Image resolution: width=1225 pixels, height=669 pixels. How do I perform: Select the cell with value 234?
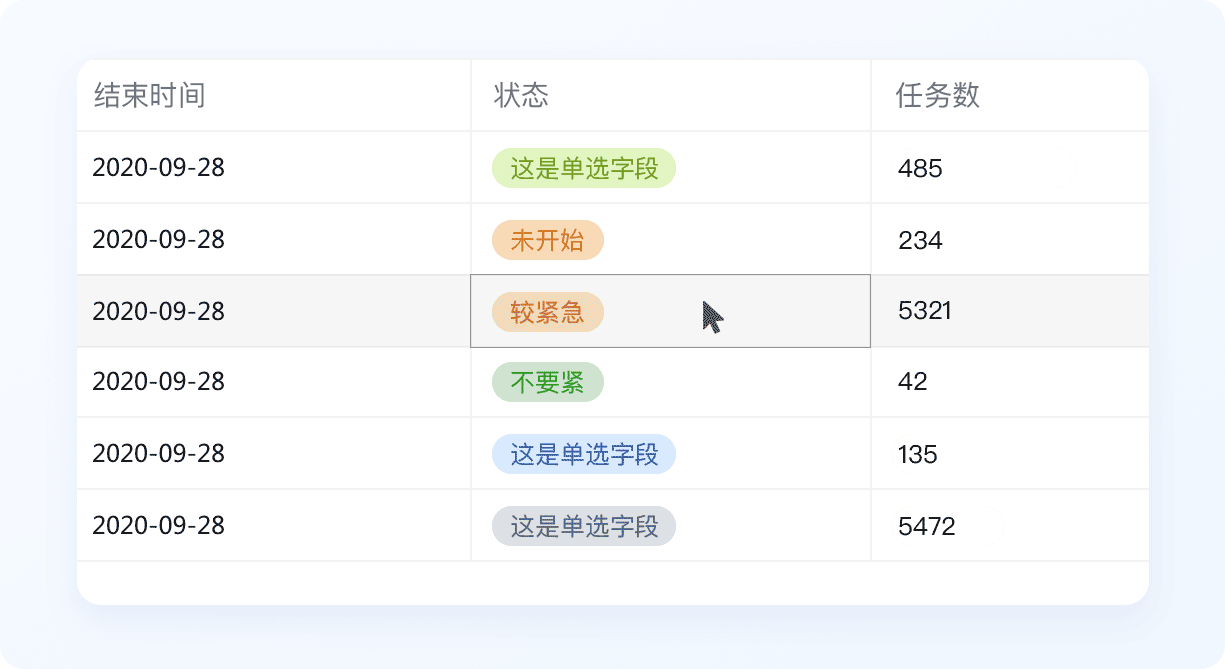920,240
